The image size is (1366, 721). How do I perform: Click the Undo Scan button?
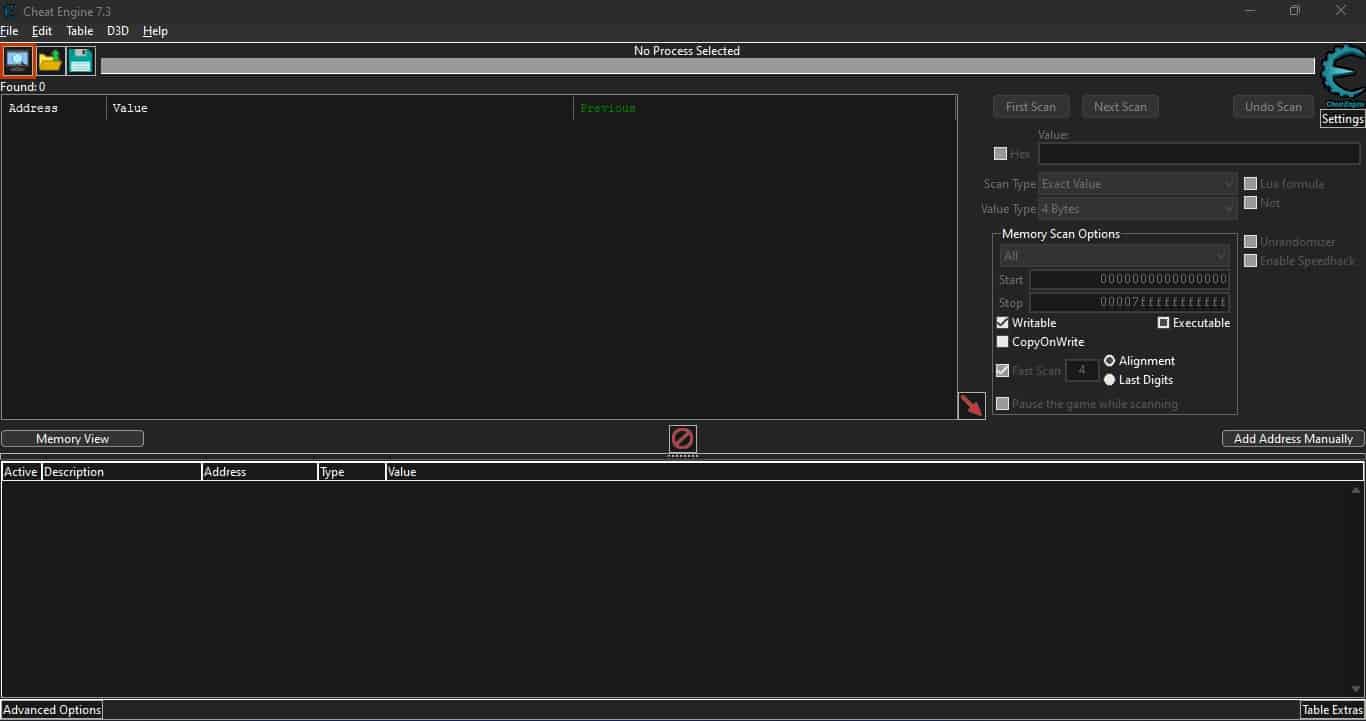[1273, 107]
